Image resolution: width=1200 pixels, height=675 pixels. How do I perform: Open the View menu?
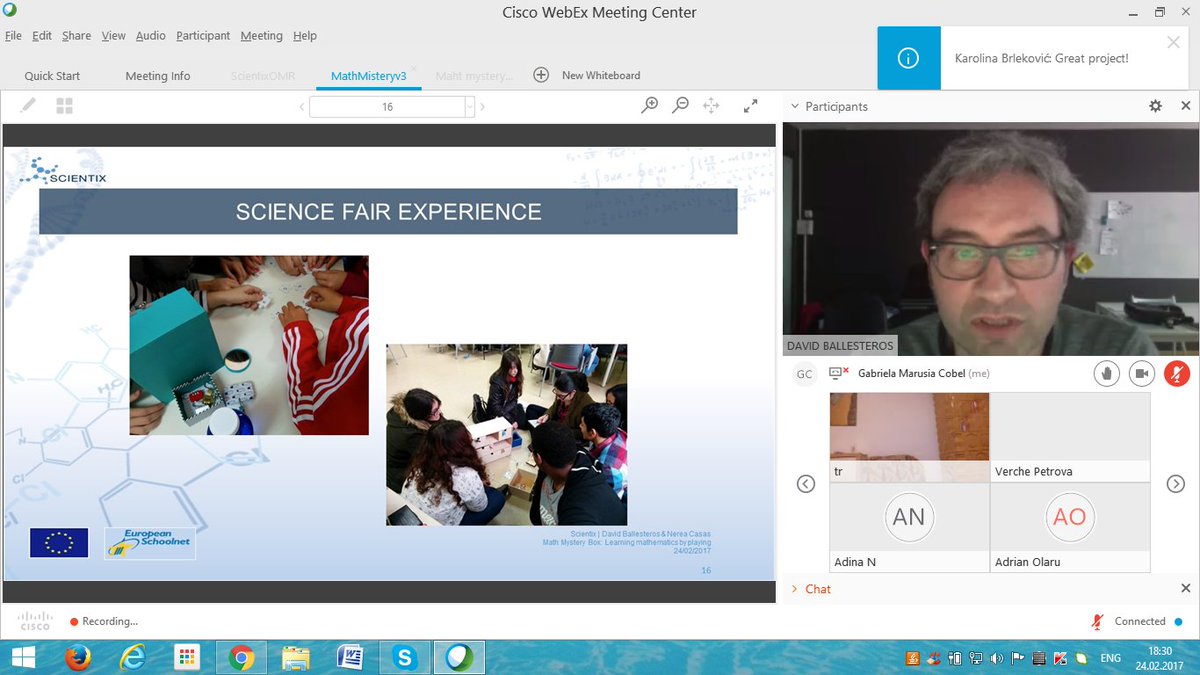113,35
